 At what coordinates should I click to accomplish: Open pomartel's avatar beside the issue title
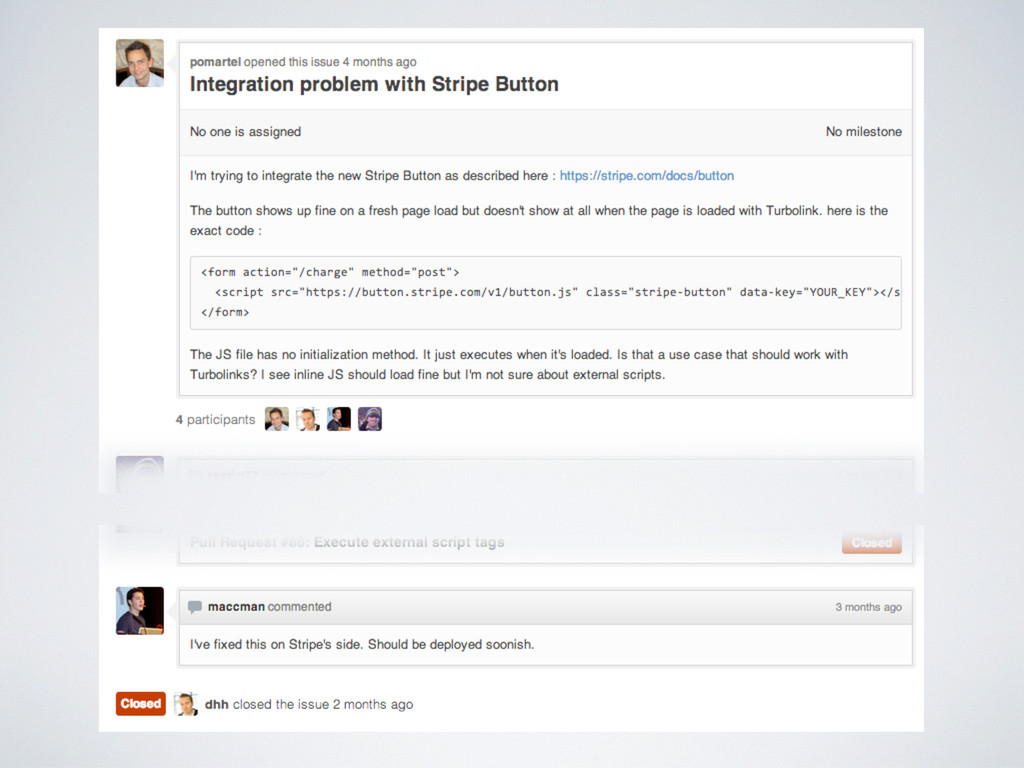(x=140, y=63)
